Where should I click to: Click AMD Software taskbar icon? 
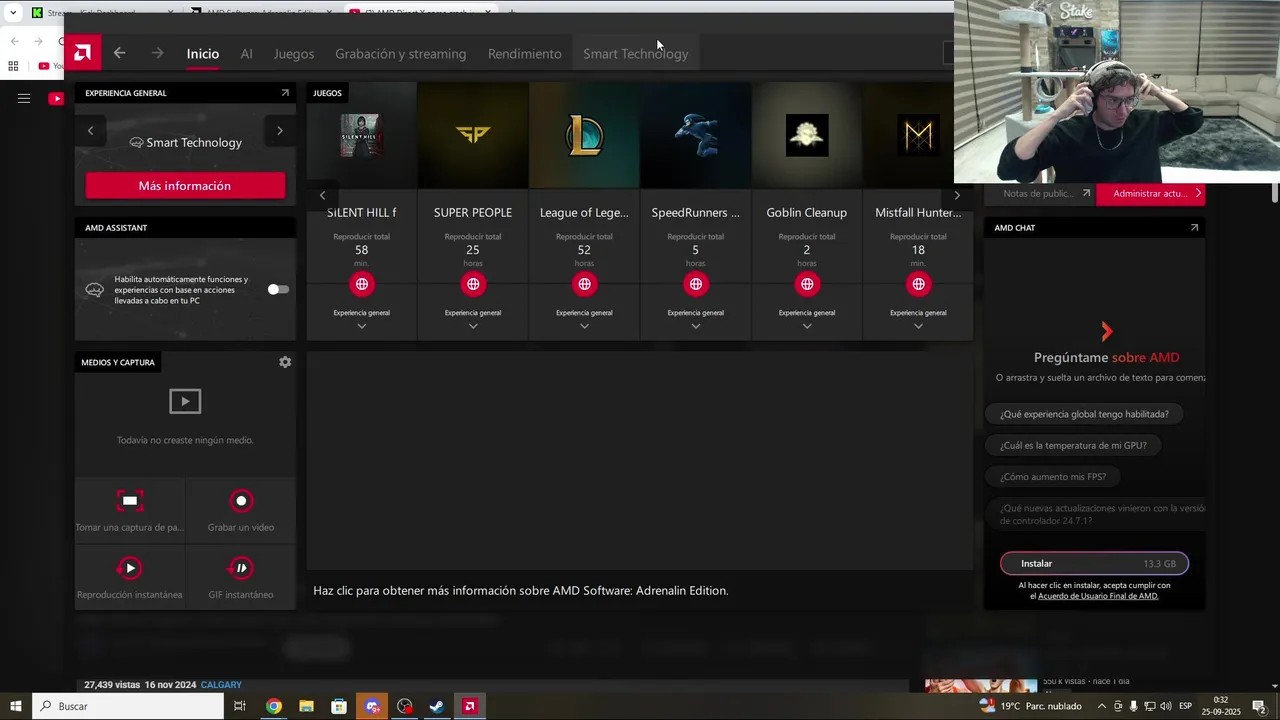click(x=470, y=706)
